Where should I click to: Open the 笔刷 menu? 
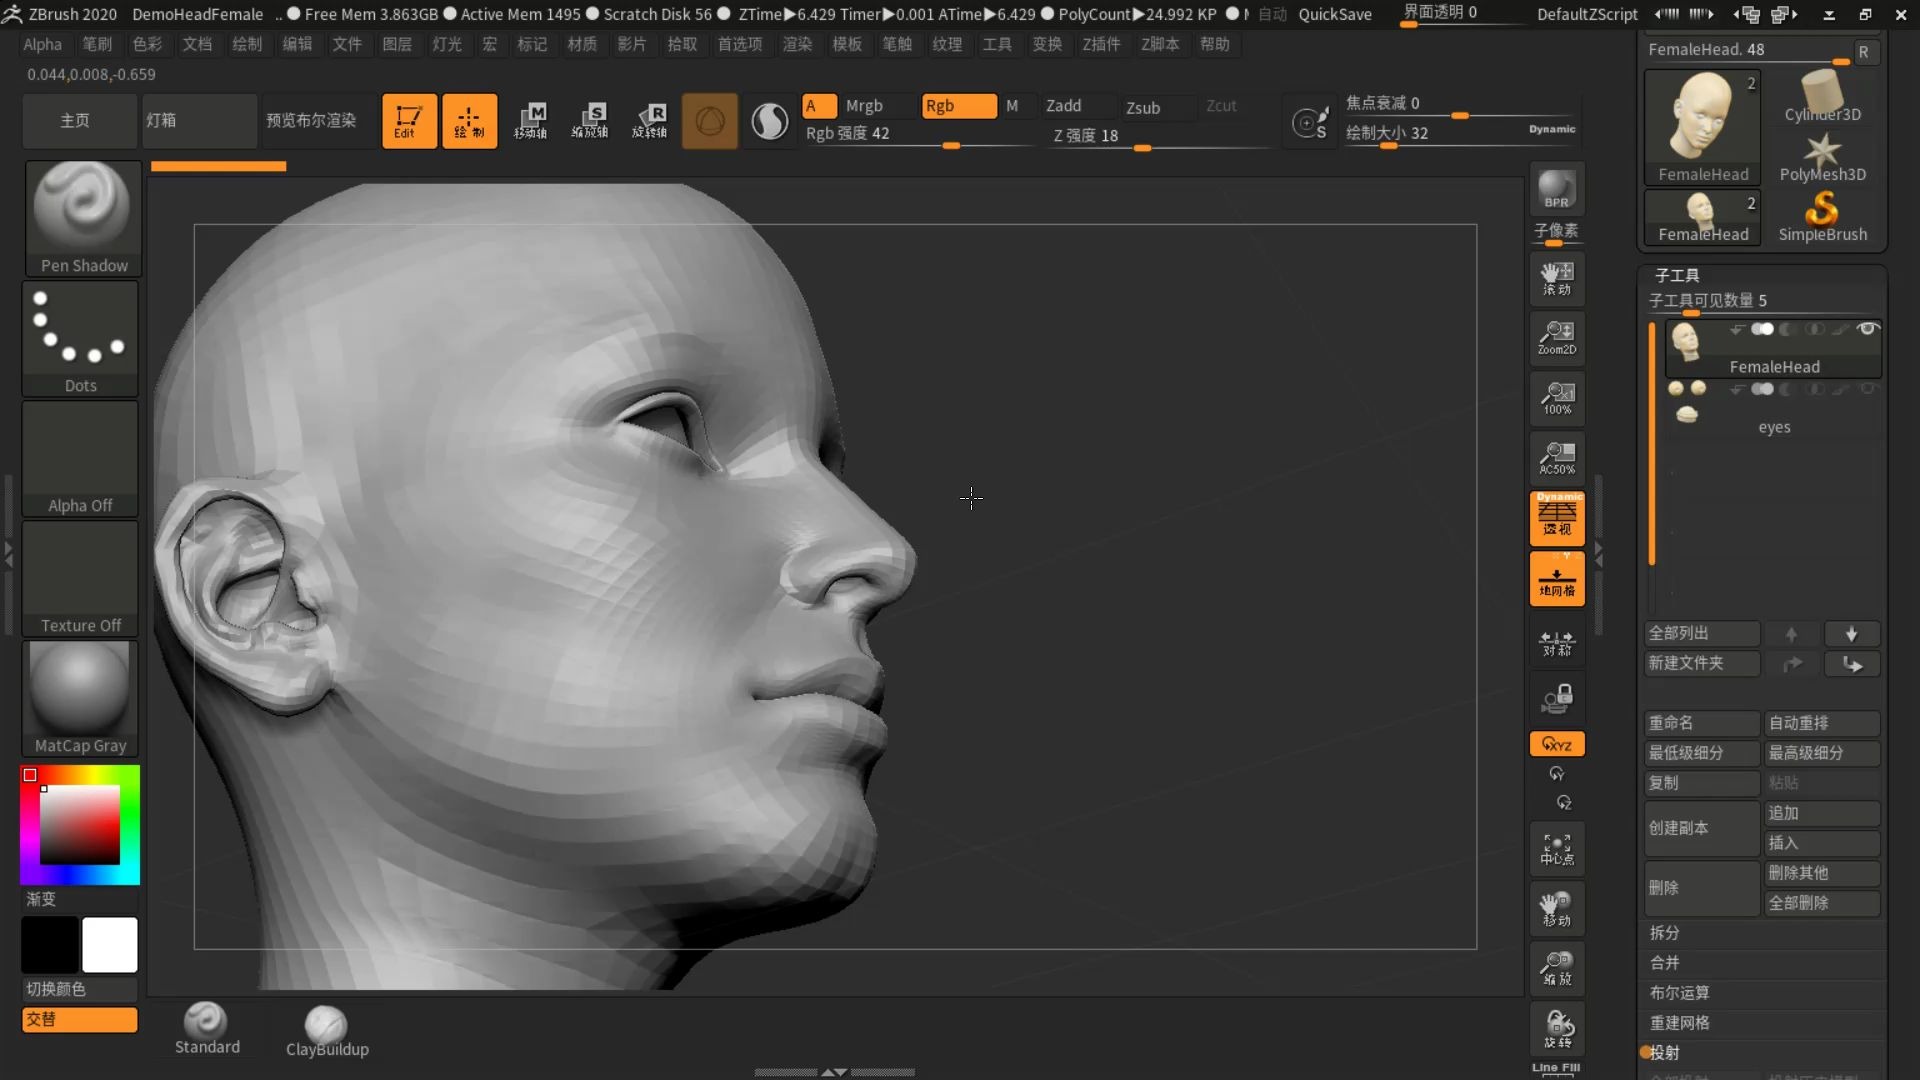97,44
